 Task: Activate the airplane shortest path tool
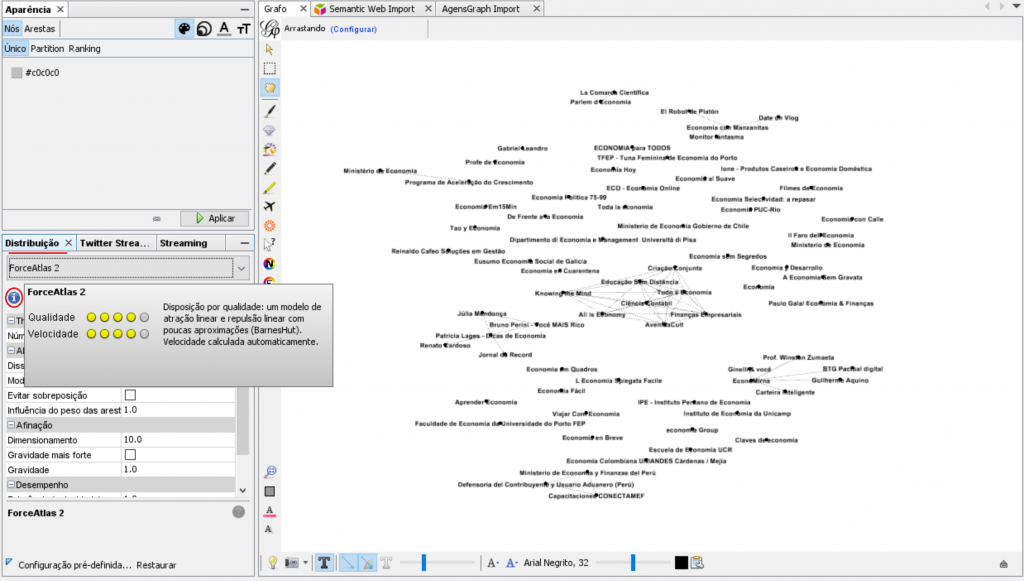pyautogui.click(x=270, y=206)
